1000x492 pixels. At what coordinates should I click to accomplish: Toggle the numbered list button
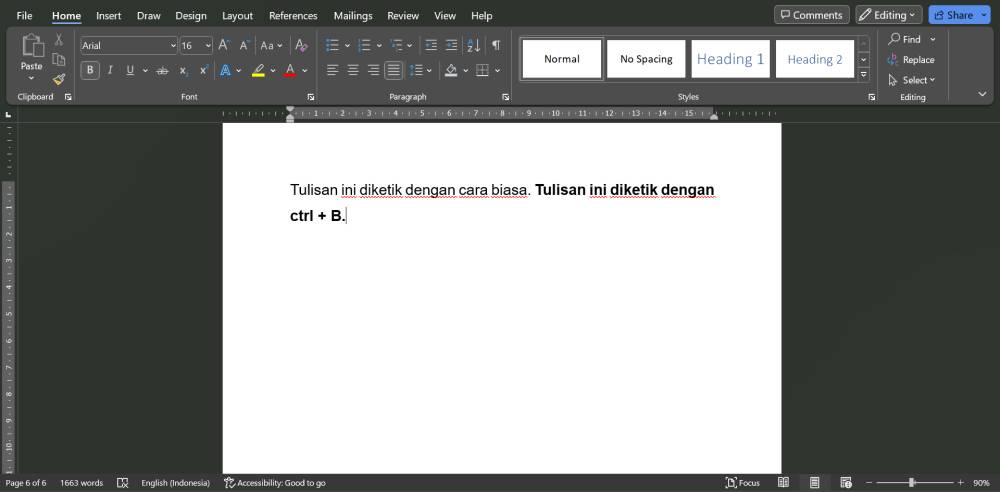click(x=365, y=45)
